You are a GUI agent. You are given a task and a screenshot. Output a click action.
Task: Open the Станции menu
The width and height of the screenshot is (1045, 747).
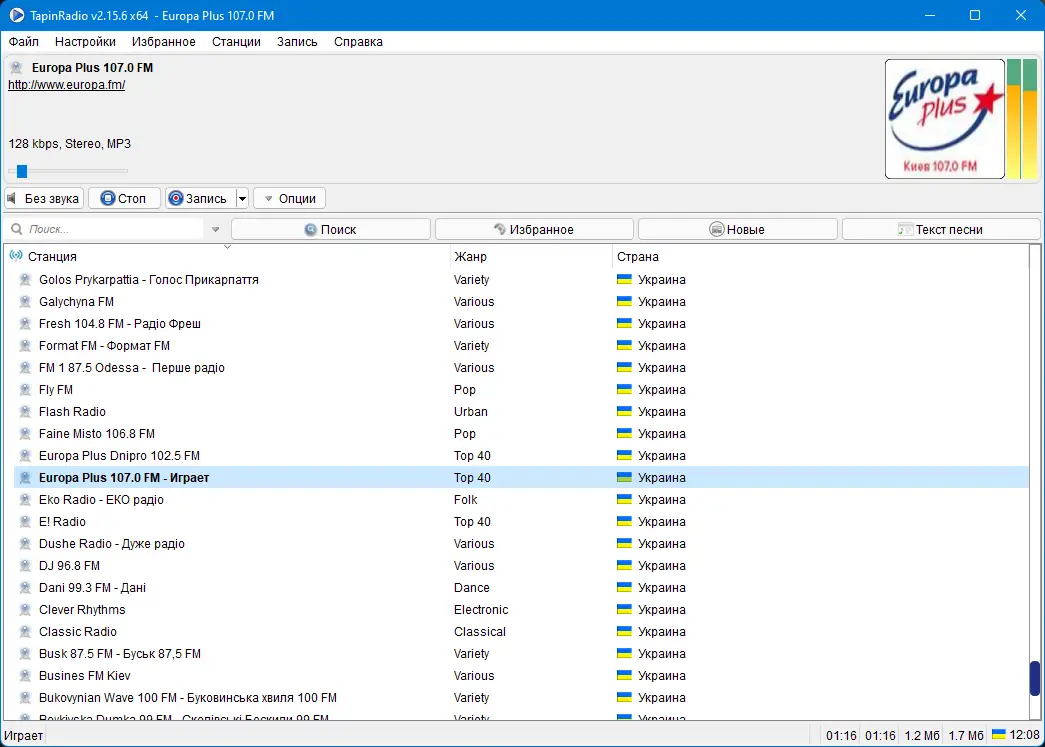tap(236, 42)
